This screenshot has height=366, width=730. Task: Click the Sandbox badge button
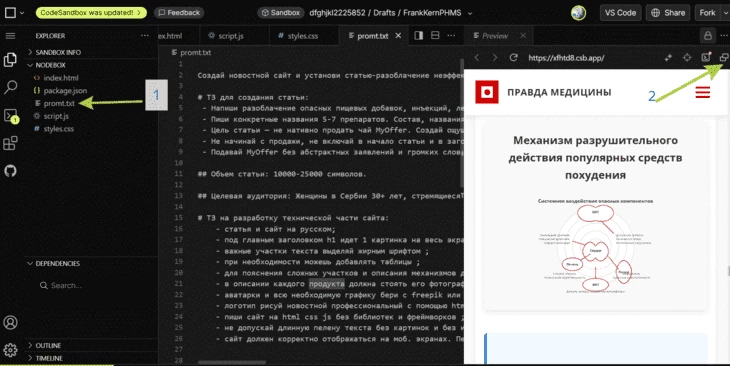click(x=281, y=13)
